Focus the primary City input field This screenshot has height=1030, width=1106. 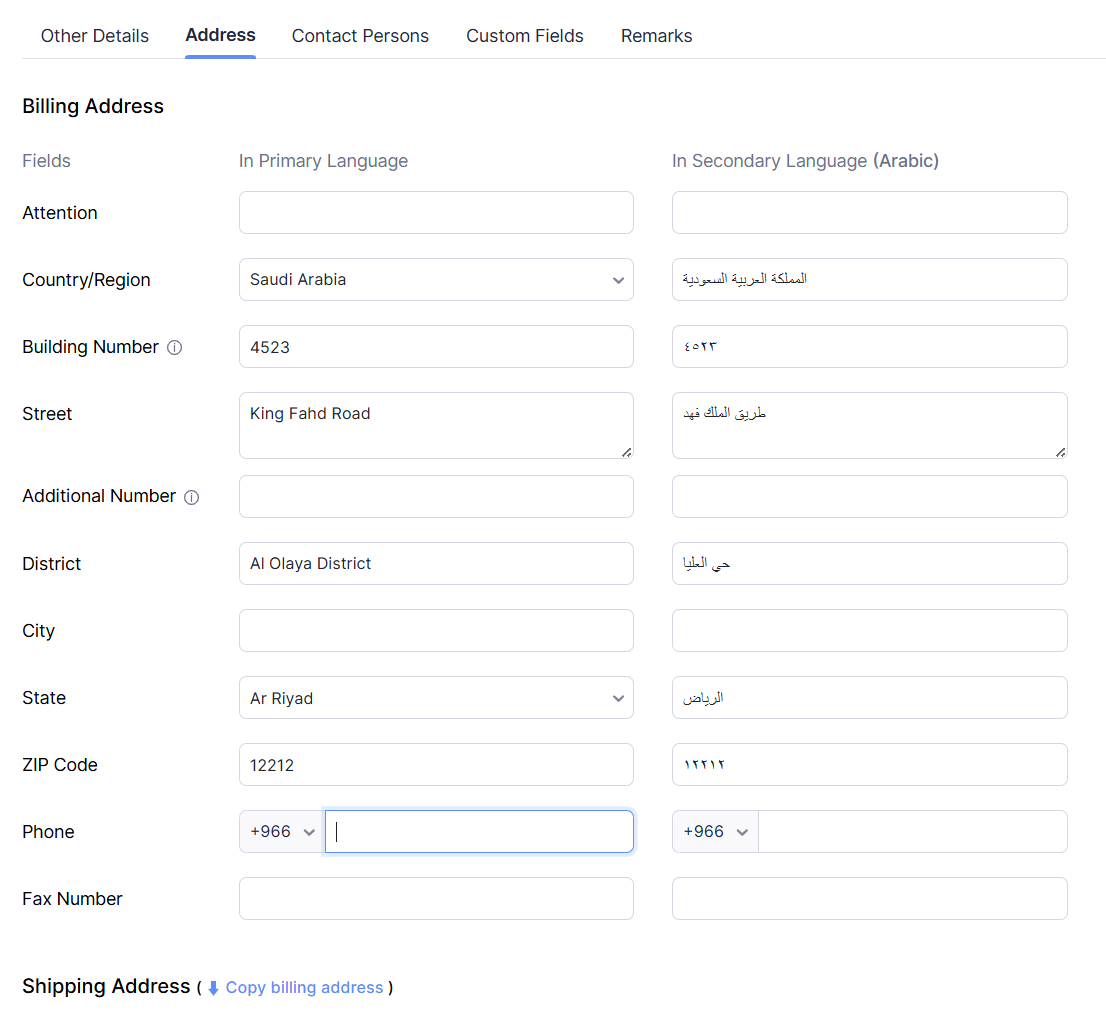[x=436, y=631]
